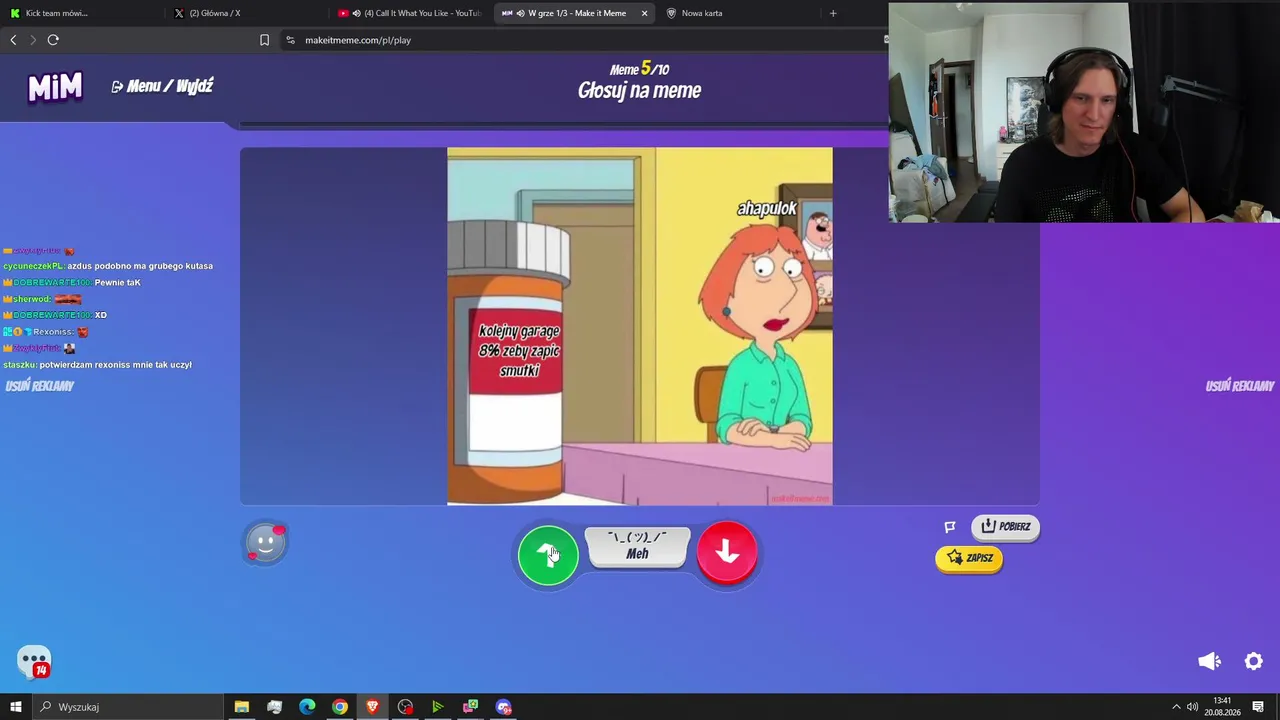This screenshot has height=720, width=1280.
Task: Click the MiM logo
Action: (x=55, y=88)
